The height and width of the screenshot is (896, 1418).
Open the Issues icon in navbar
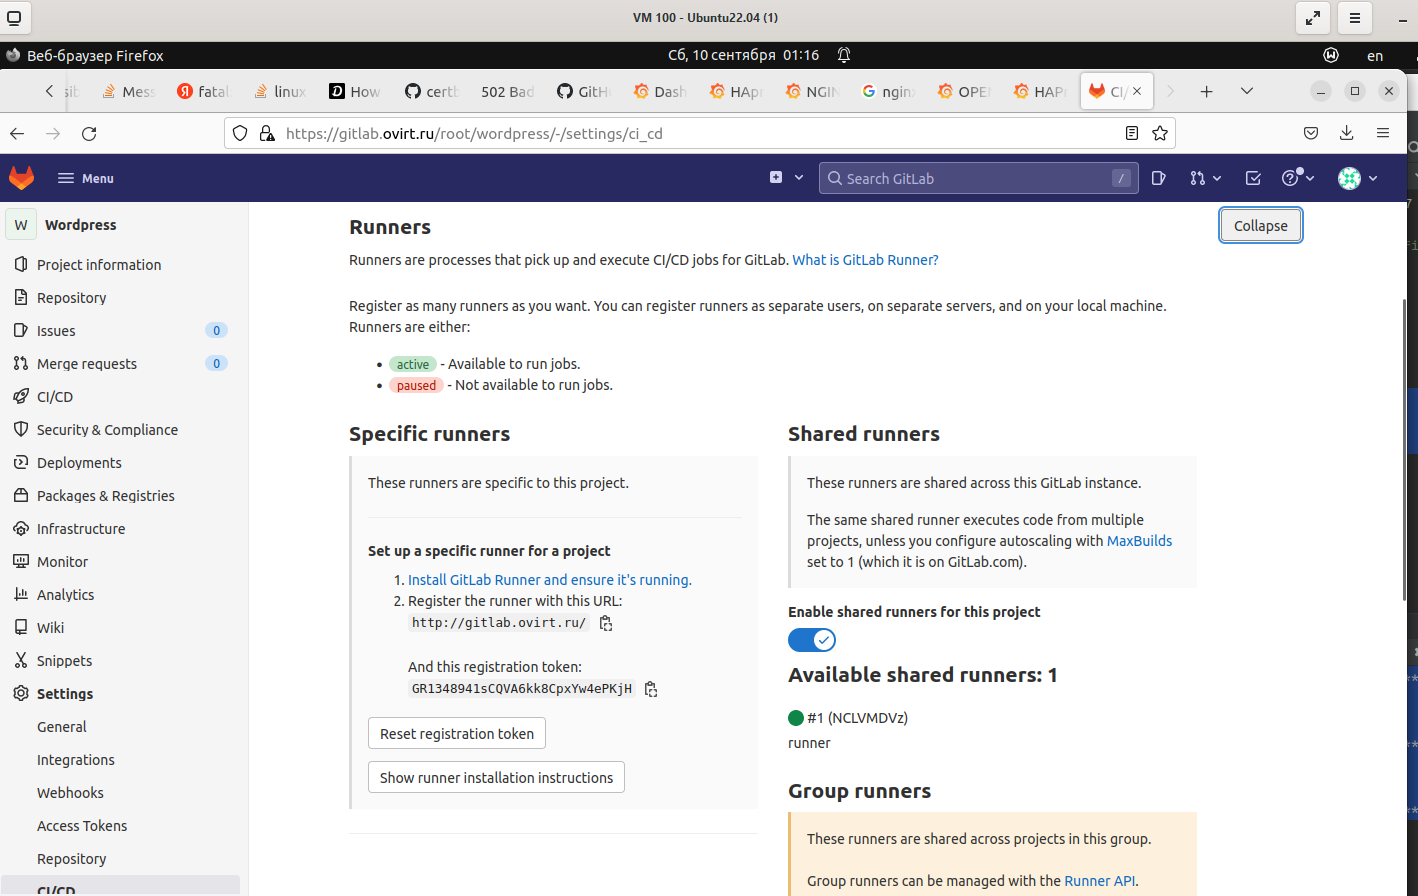[x=1158, y=178]
